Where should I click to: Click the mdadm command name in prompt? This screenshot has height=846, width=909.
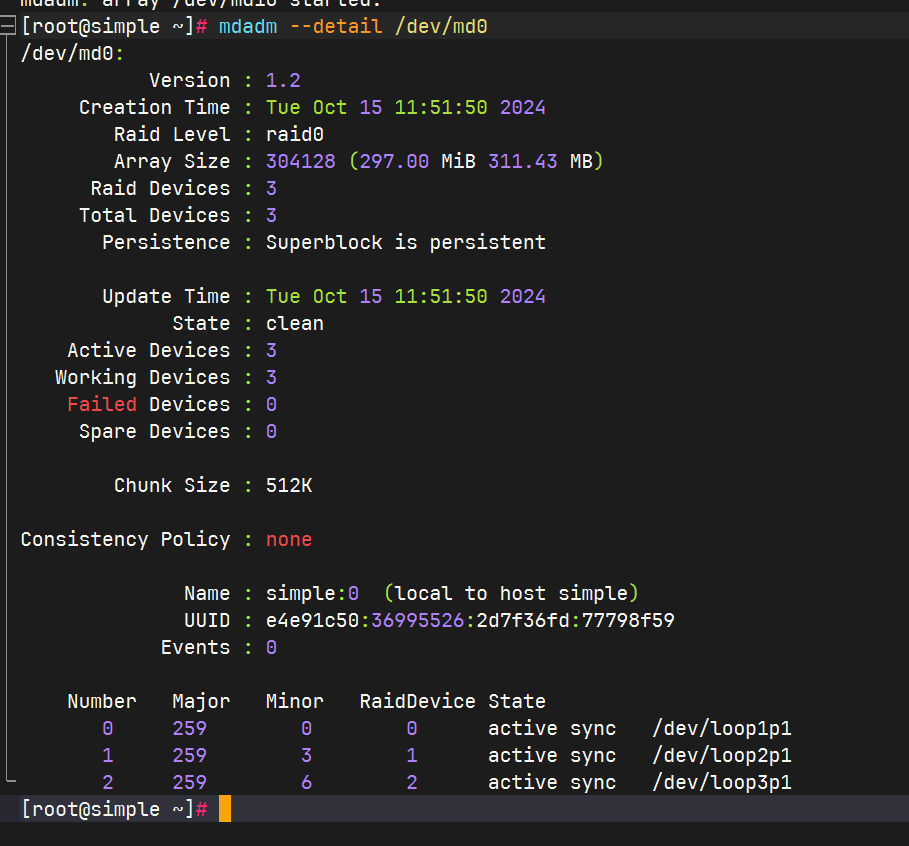247,27
